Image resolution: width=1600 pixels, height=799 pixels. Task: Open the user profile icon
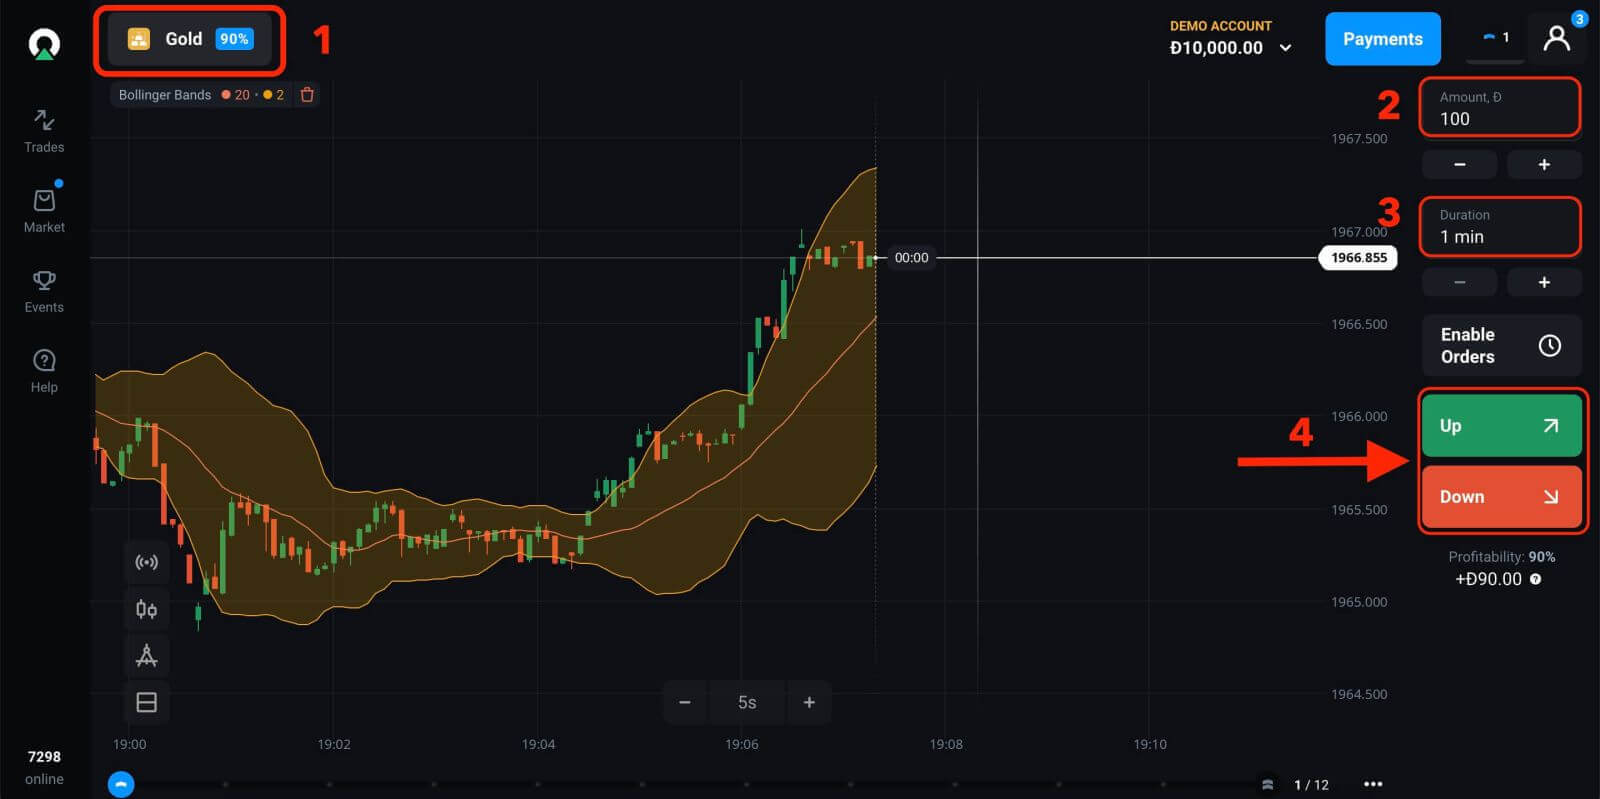(x=1556, y=39)
